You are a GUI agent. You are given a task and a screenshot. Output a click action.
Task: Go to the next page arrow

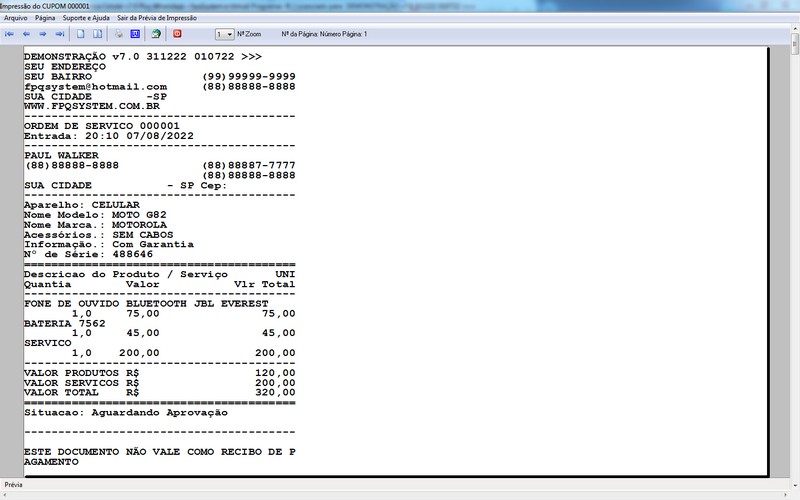(x=43, y=34)
